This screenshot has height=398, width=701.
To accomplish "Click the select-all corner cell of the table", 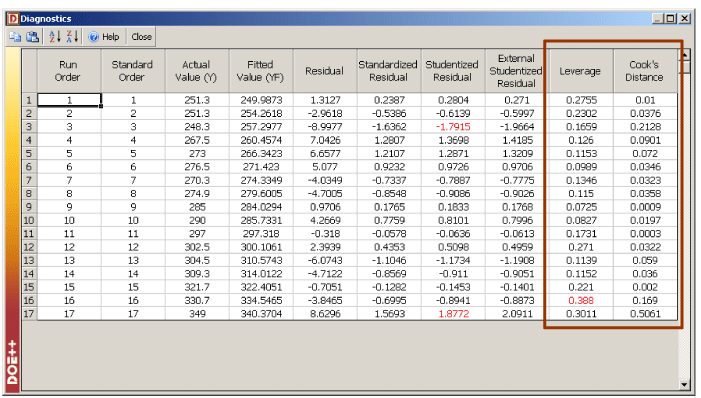I will (30, 71).
